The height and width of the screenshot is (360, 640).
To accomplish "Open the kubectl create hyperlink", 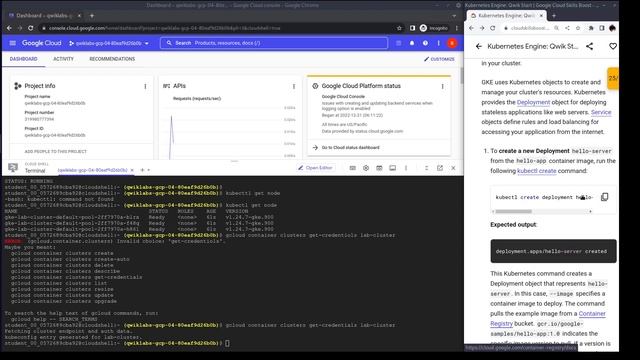I will pyautogui.click(x=536, y=171).
